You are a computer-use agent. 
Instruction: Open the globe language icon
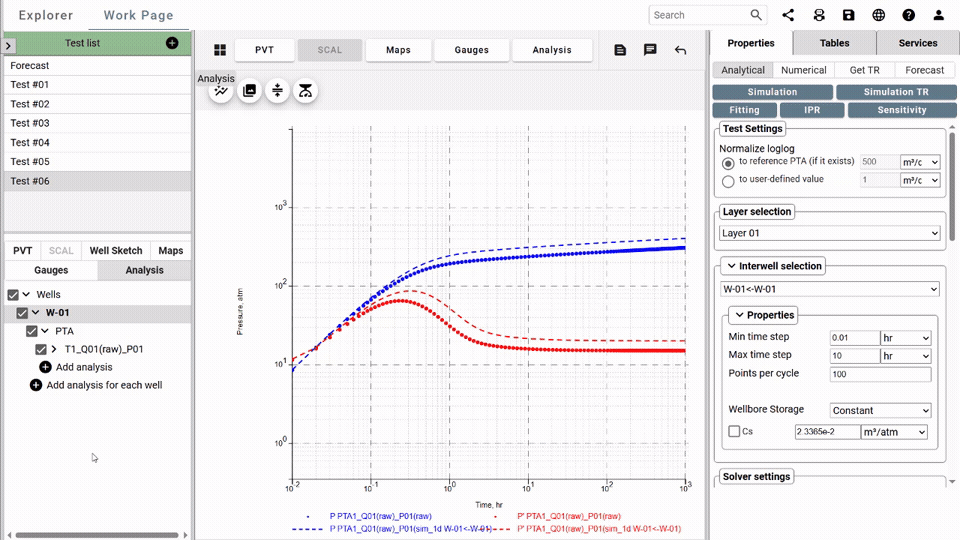tap(879, 15)
